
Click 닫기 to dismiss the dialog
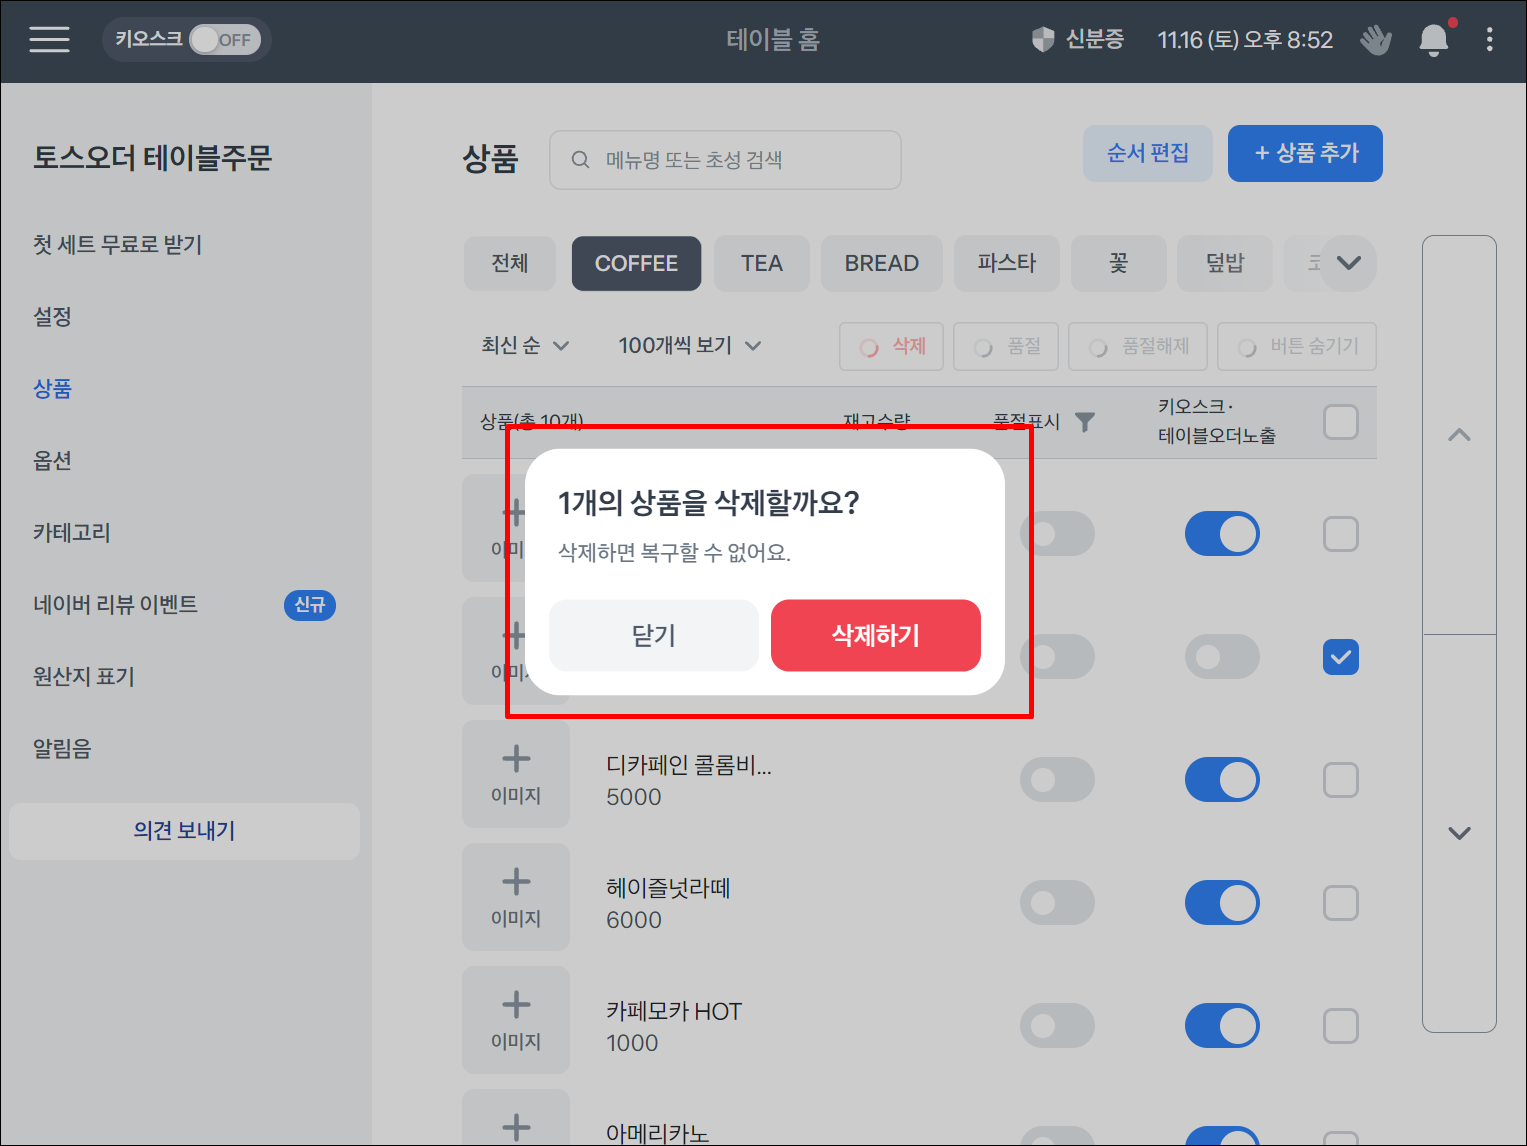tap(653, 636)
